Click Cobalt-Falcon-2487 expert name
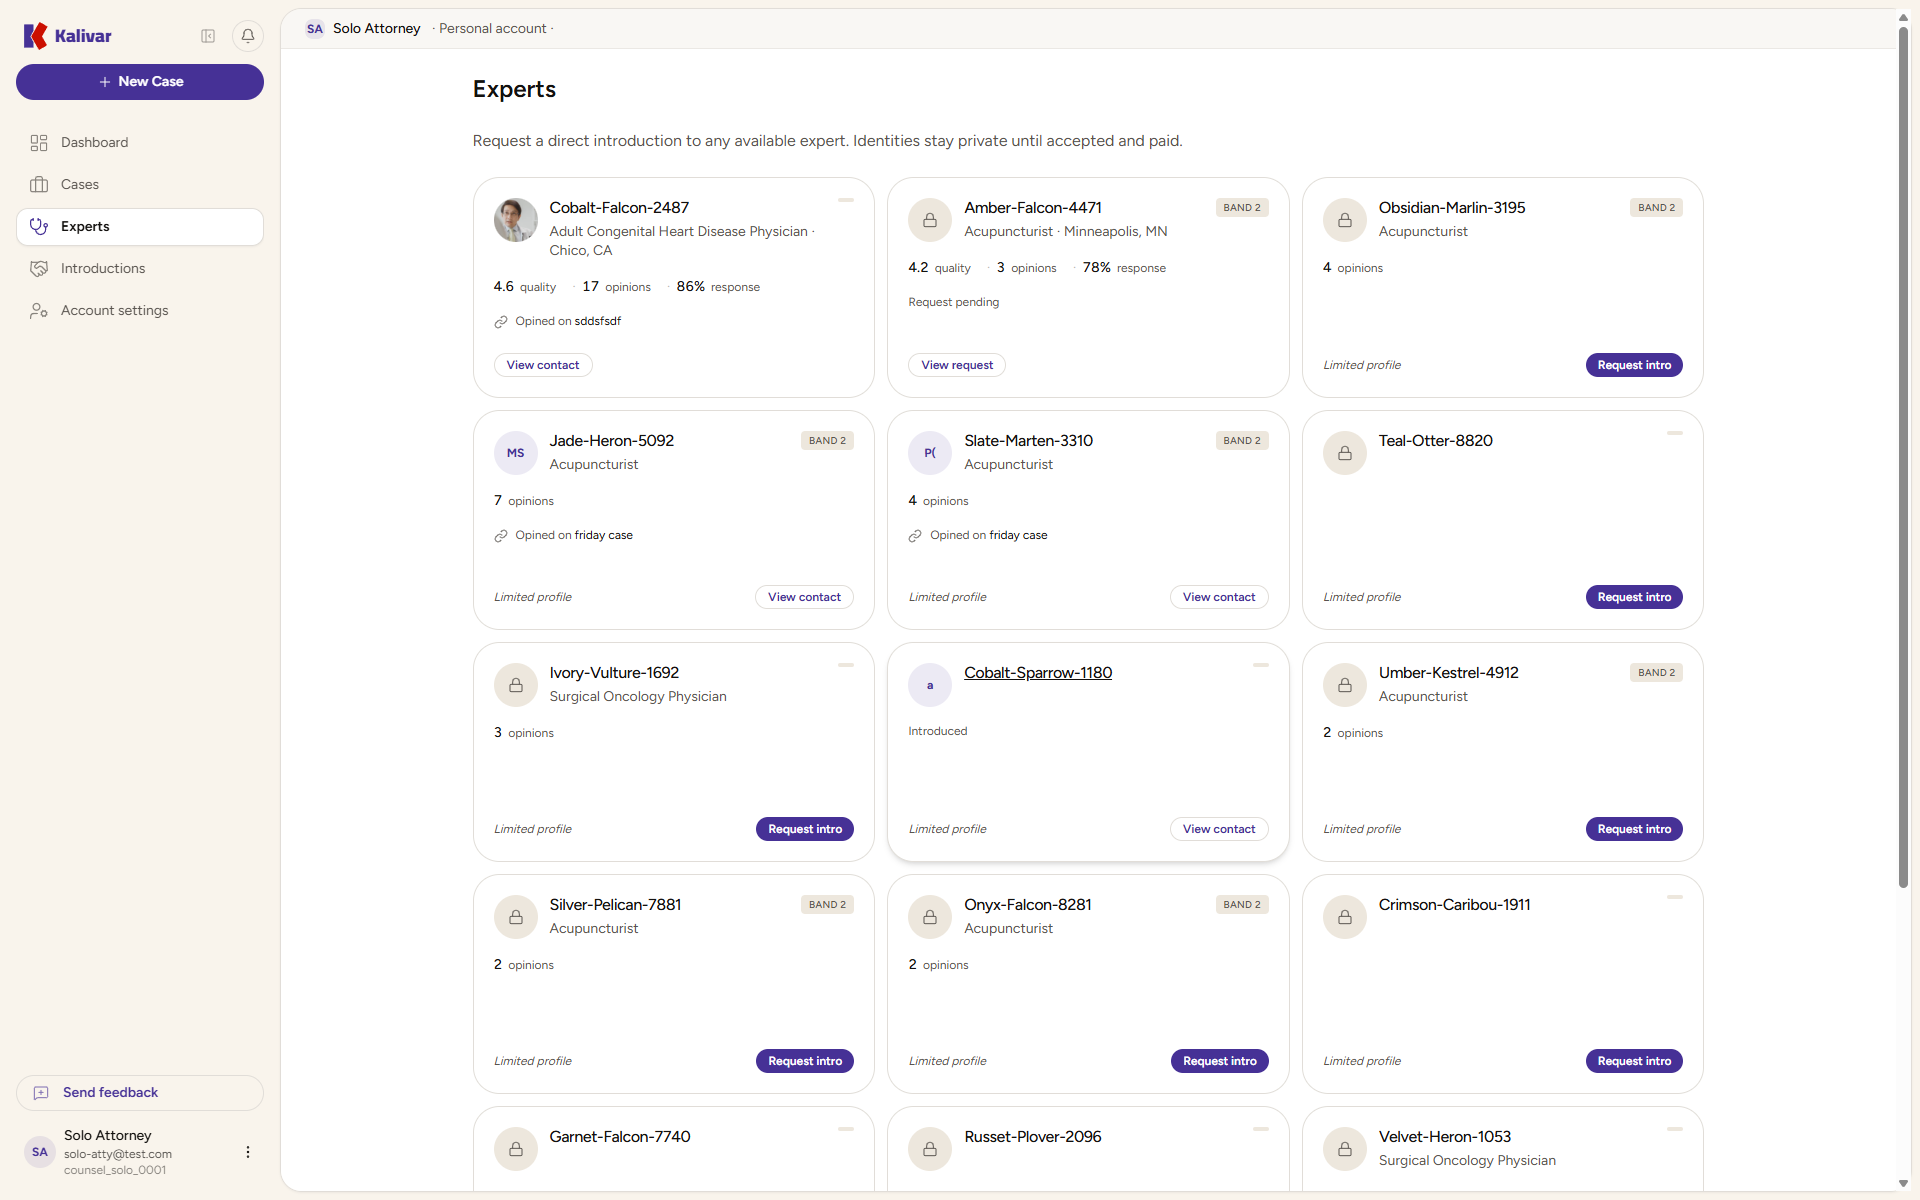The height and width of the screenshot is (1200, 1920). [619, 208]
